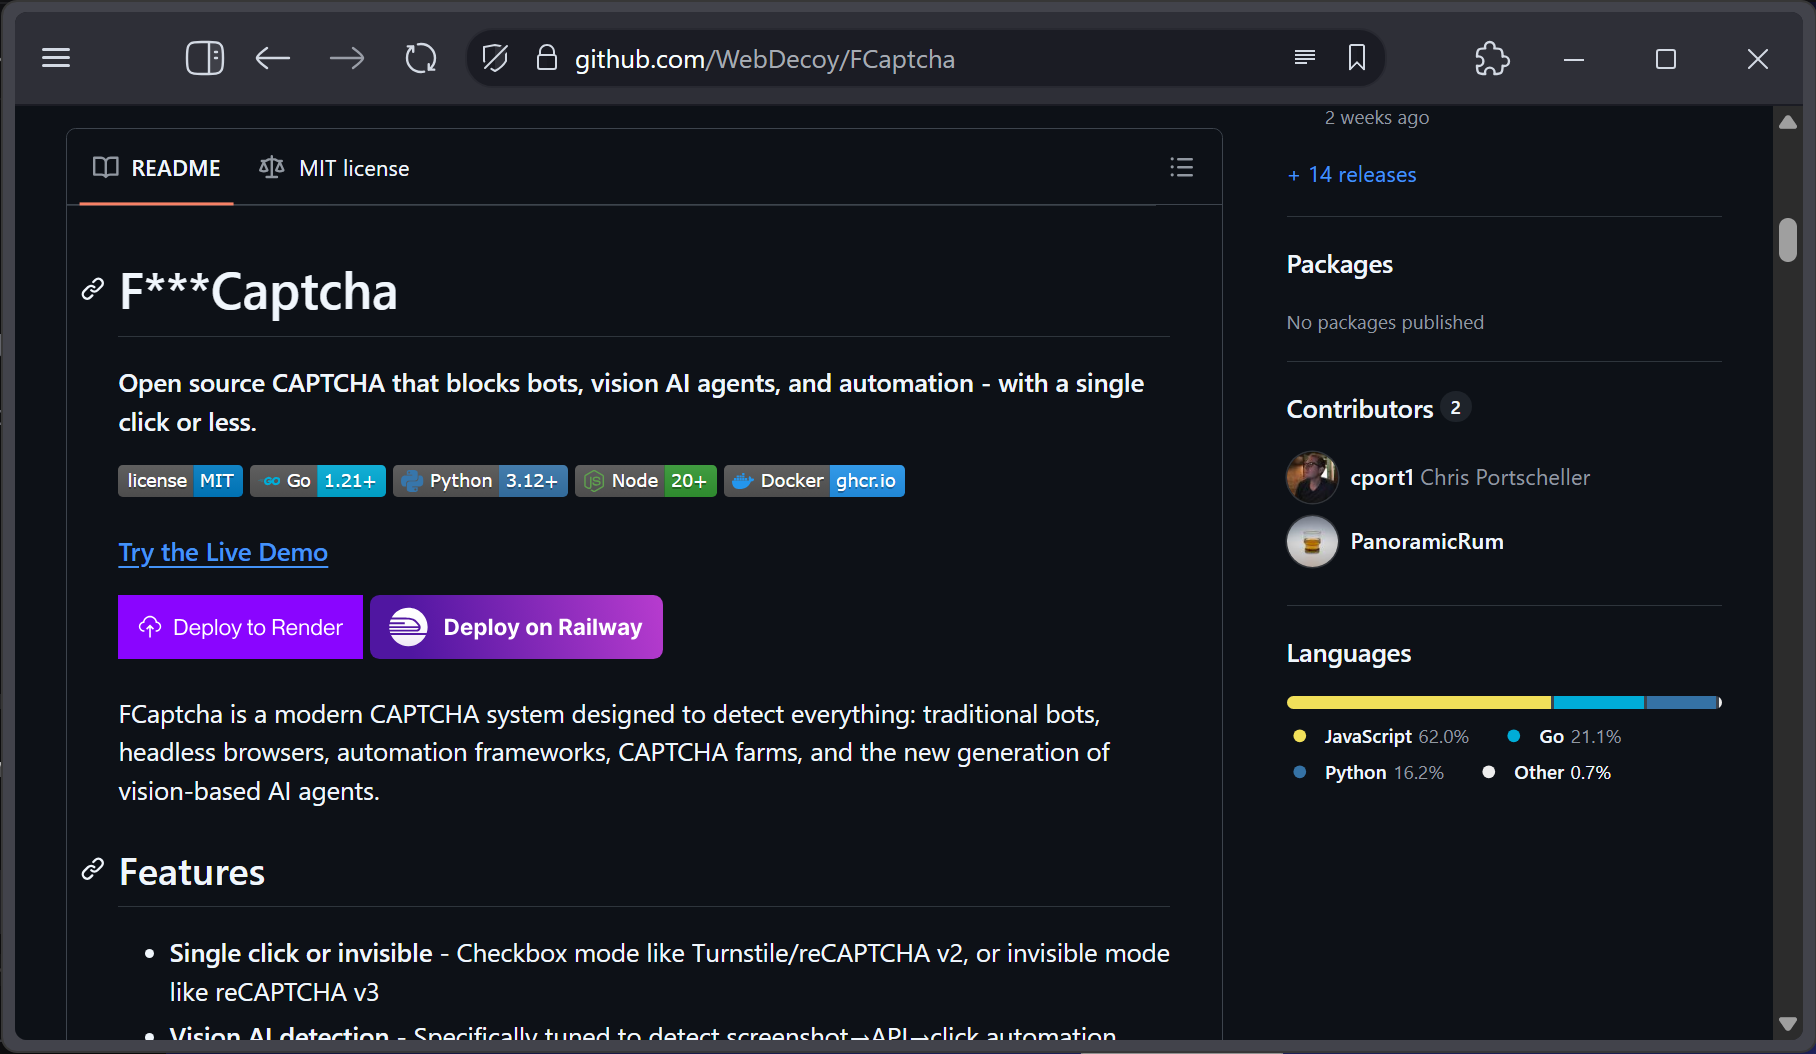Open the Try the Live Demo link
1816x1054 pixels.
pos(223,552)
